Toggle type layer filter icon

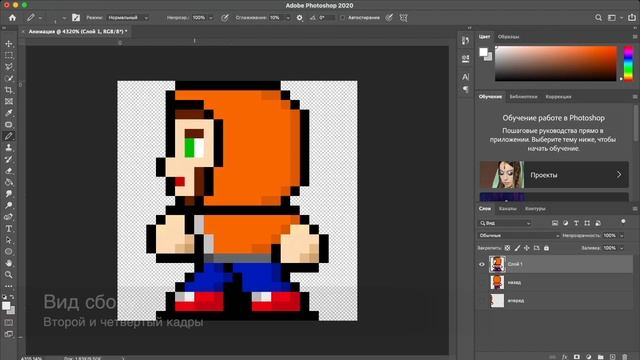pos(576,223)
